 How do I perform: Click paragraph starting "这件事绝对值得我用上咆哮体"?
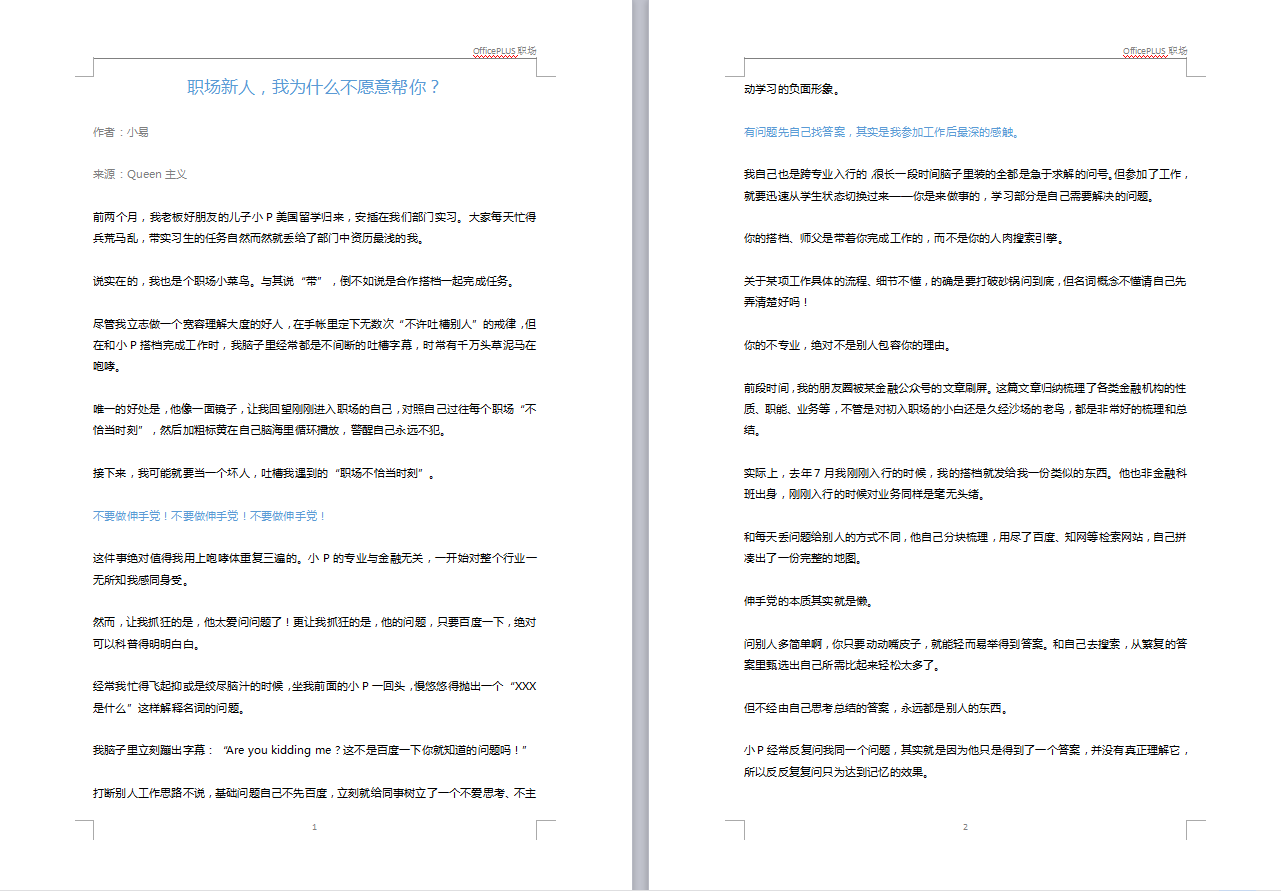(x=314, y=569)
